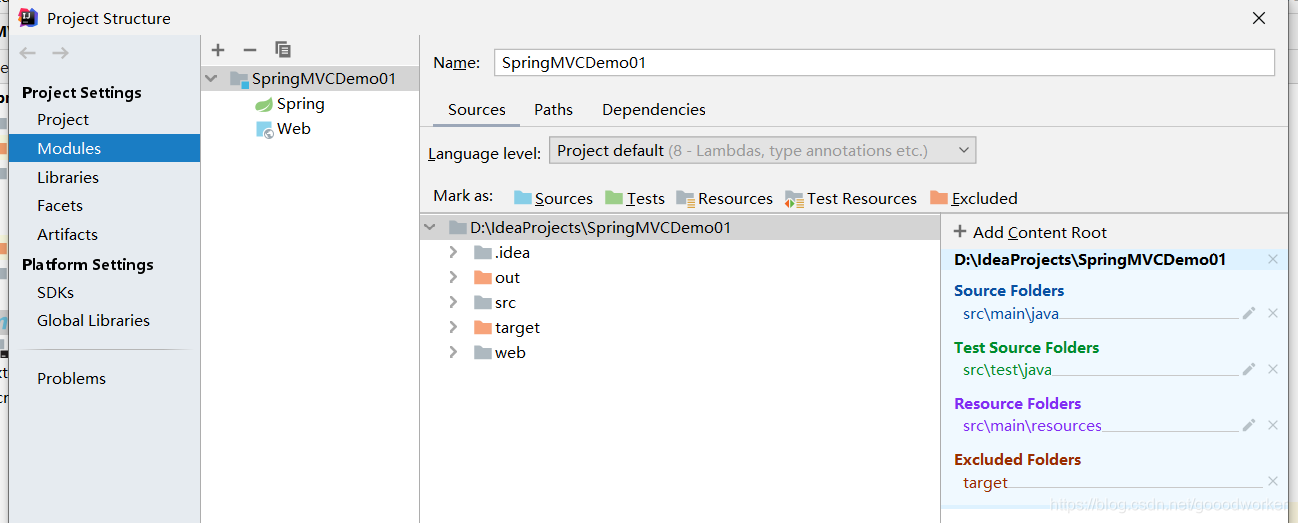Expand the web folder

[x=453, y=352]
